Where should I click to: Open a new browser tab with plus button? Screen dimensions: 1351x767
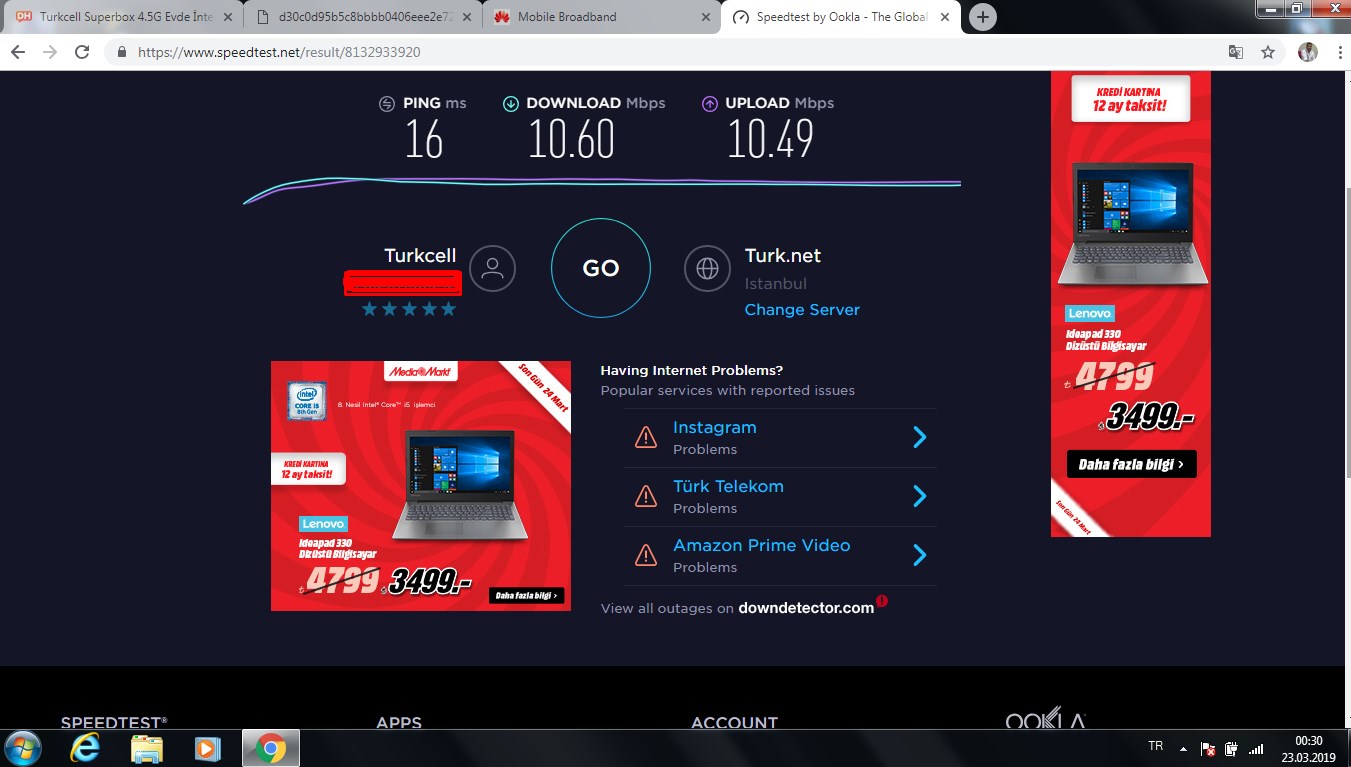983,17
